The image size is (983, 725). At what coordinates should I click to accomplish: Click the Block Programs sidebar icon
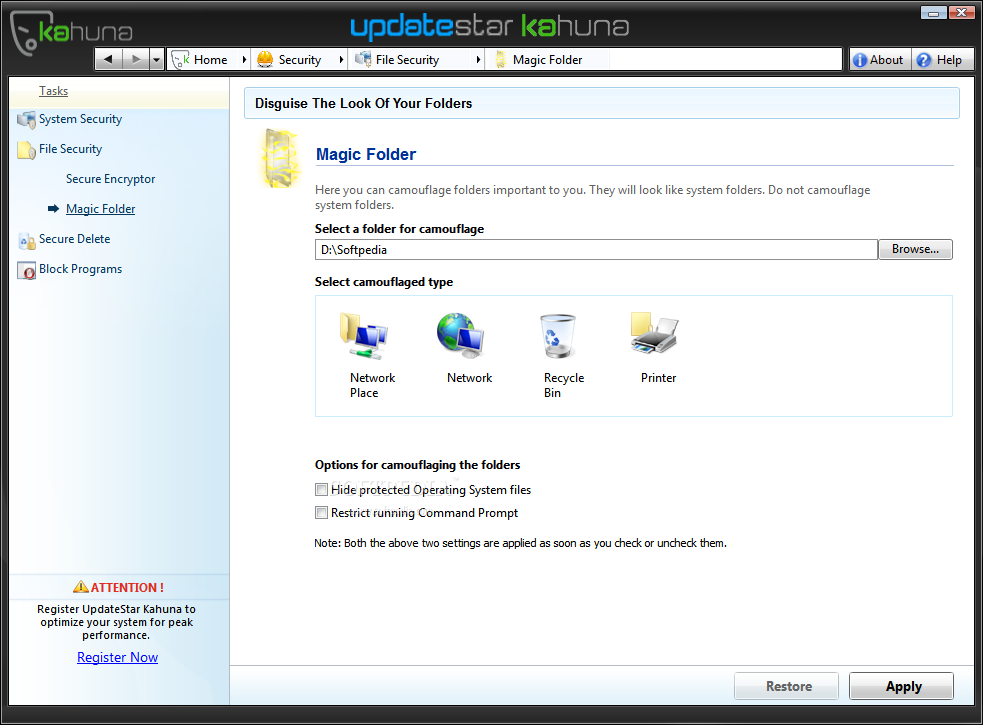click(x=26, y=270)
